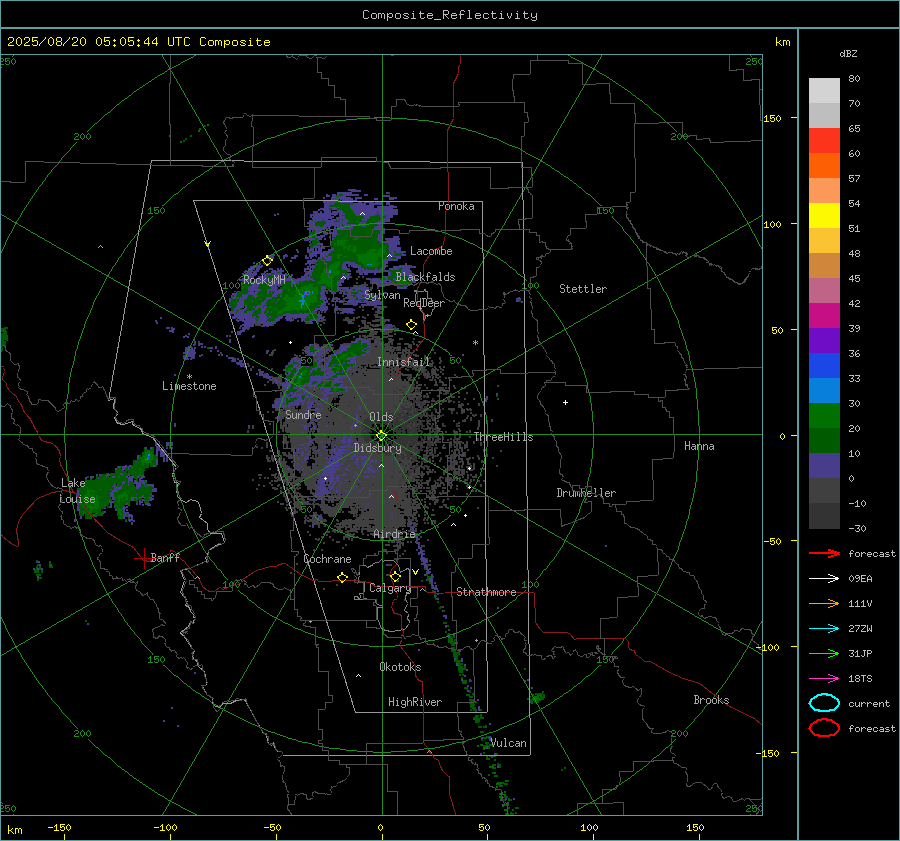Select the orange 57-60 dBZ swatch
Viewport: 900px width, 841px height.
click(824, 166)
